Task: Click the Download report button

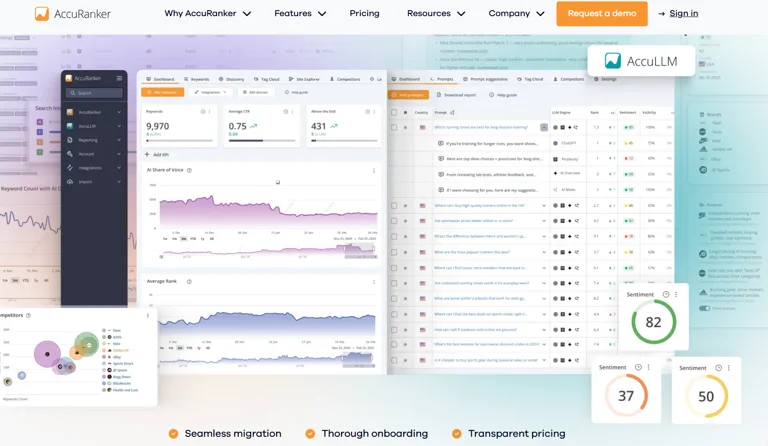Action: pyautogui.click(x=456, y=95)
